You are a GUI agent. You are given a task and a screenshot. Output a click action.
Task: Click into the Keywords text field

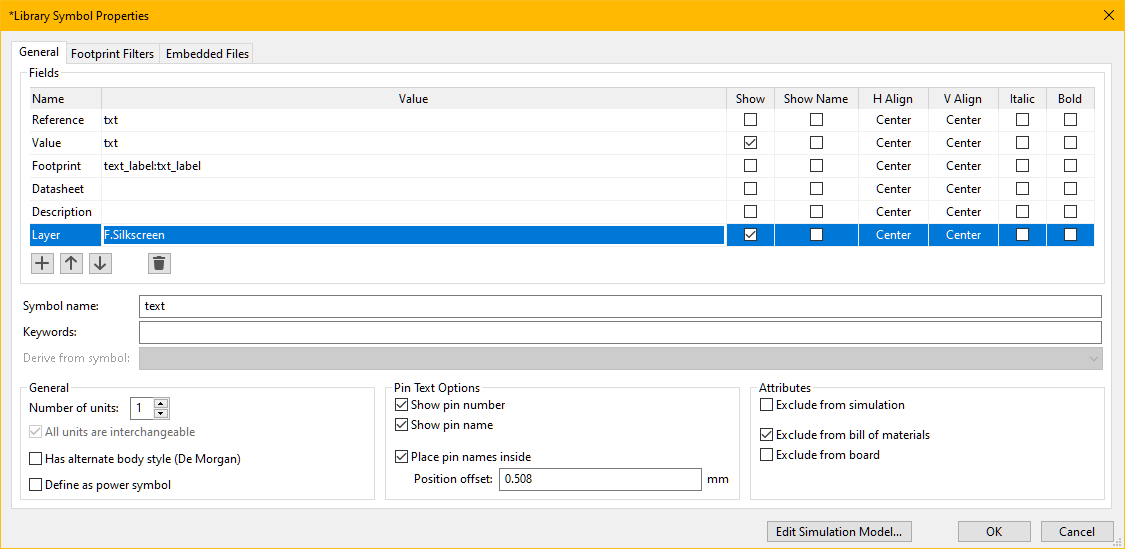(620, 332)
